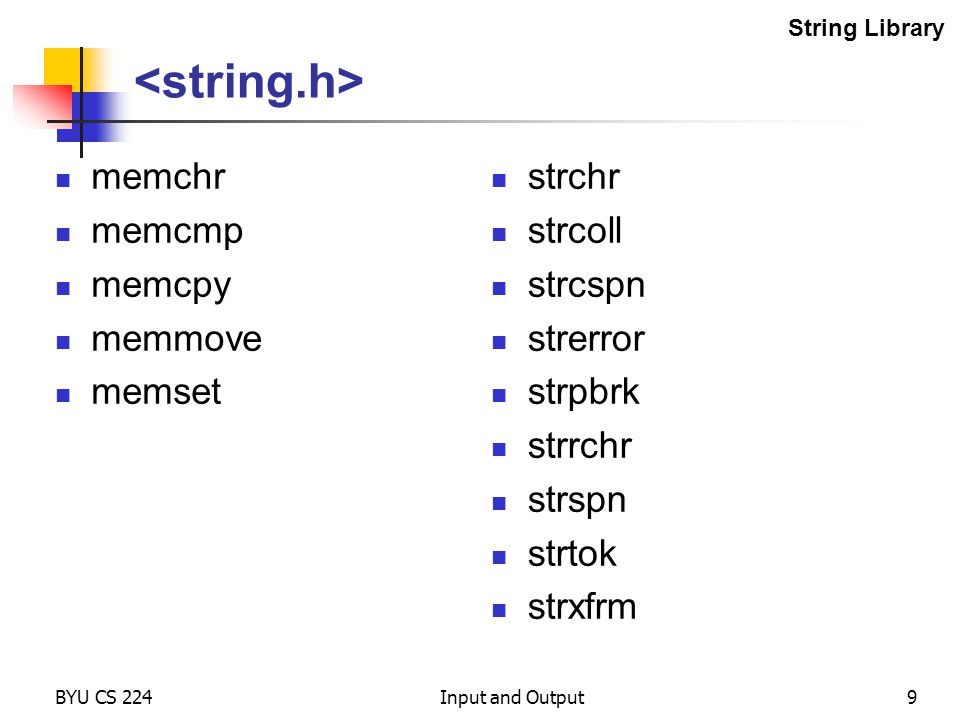
Task: Click the BYU CS 224 footer text
Action: [x=103, y=697]
